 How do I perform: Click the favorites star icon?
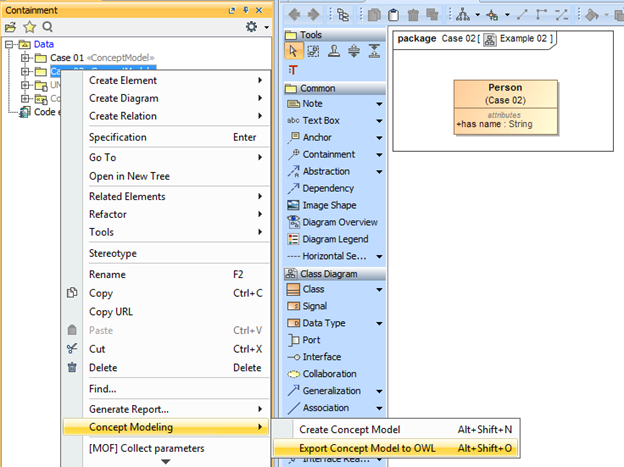coord(29,27)
